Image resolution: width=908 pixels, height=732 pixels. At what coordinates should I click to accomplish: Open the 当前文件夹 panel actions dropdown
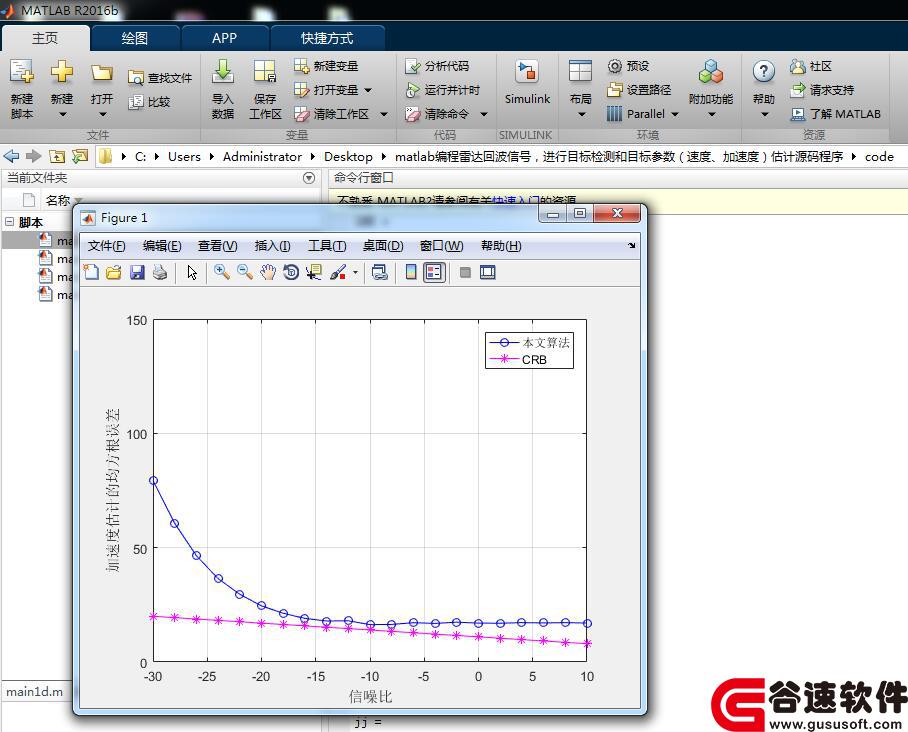coord(309,178)
